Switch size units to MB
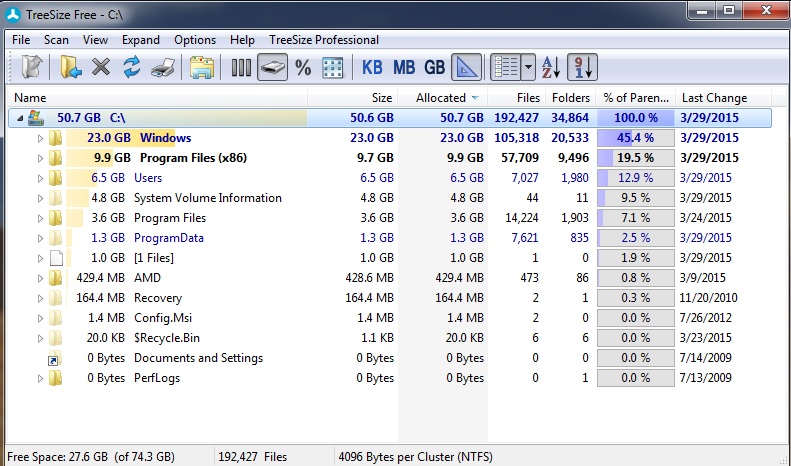The image size is (791, 466). click(404, 68)
